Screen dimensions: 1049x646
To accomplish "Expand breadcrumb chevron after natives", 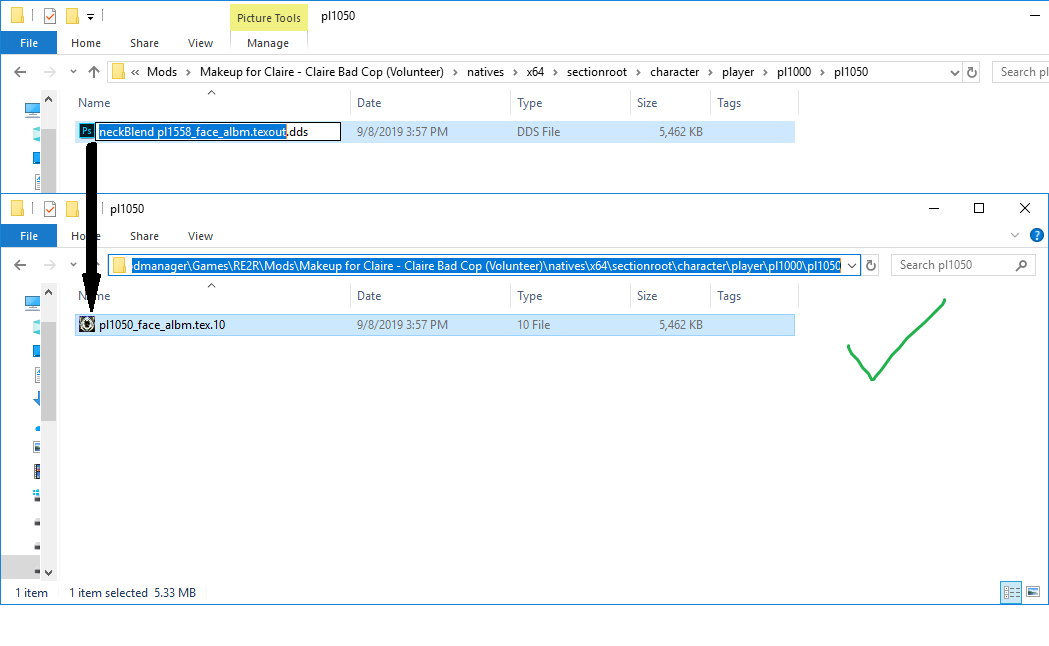I will coord(515,72).
